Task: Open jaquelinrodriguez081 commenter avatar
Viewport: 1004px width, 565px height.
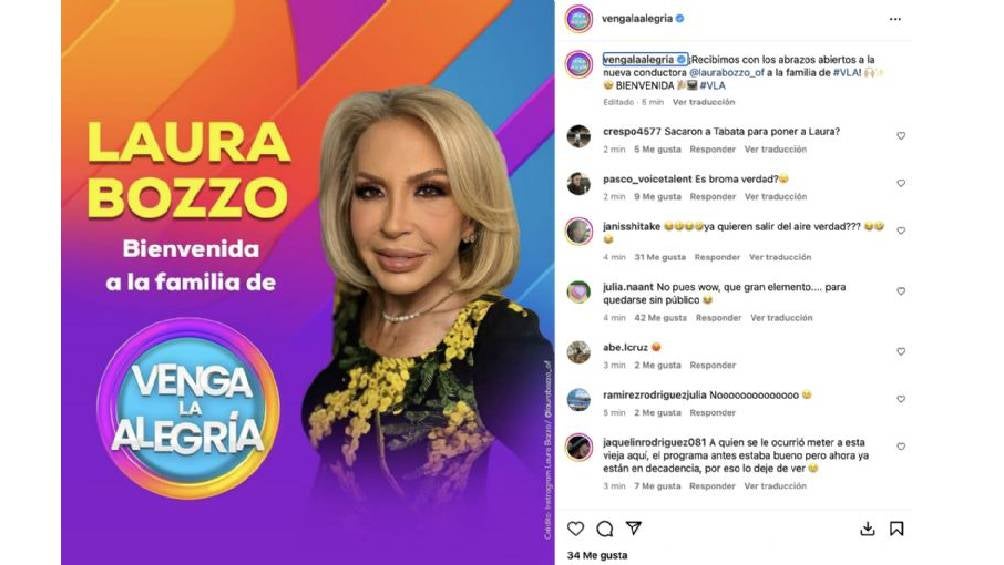Action: click(579, 447)
